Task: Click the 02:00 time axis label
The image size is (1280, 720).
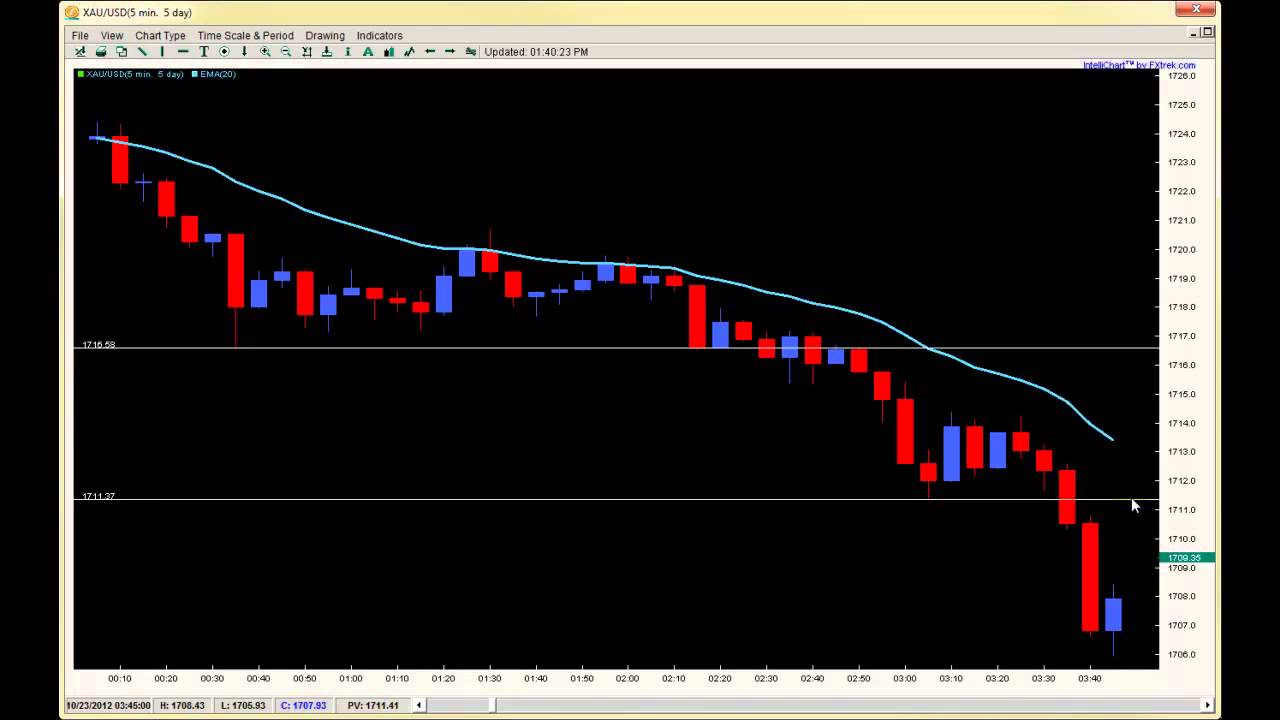Action: pos(627,678)
